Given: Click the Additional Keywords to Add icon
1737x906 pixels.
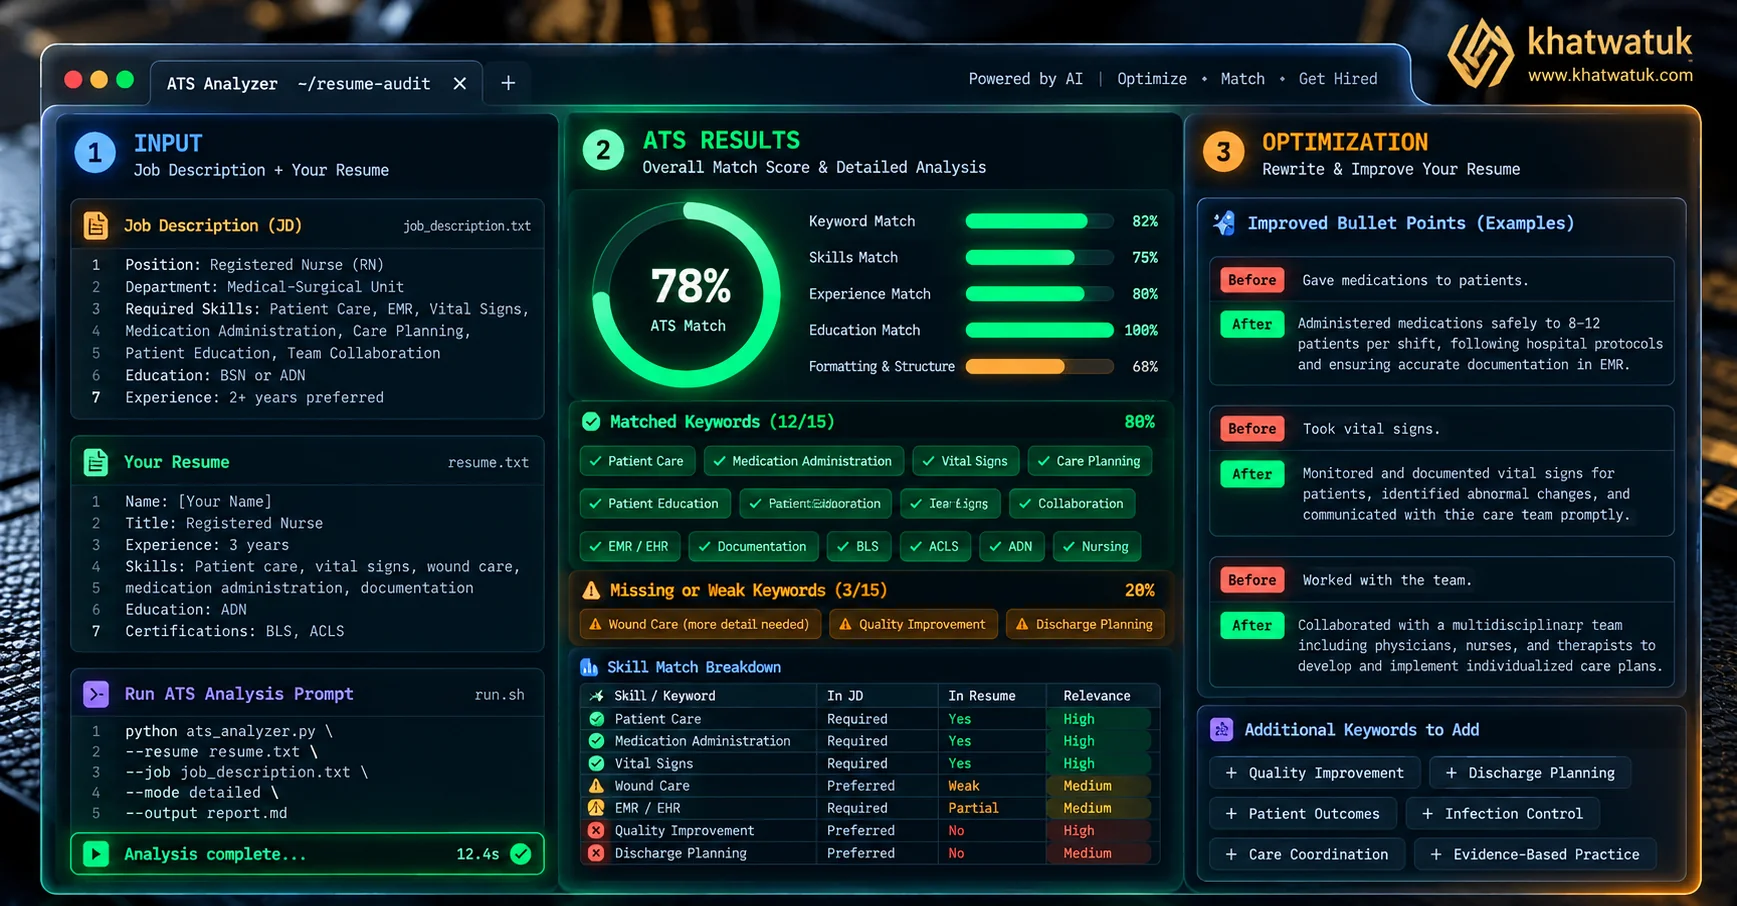Looking at the screenshot, I should 1221,730.
